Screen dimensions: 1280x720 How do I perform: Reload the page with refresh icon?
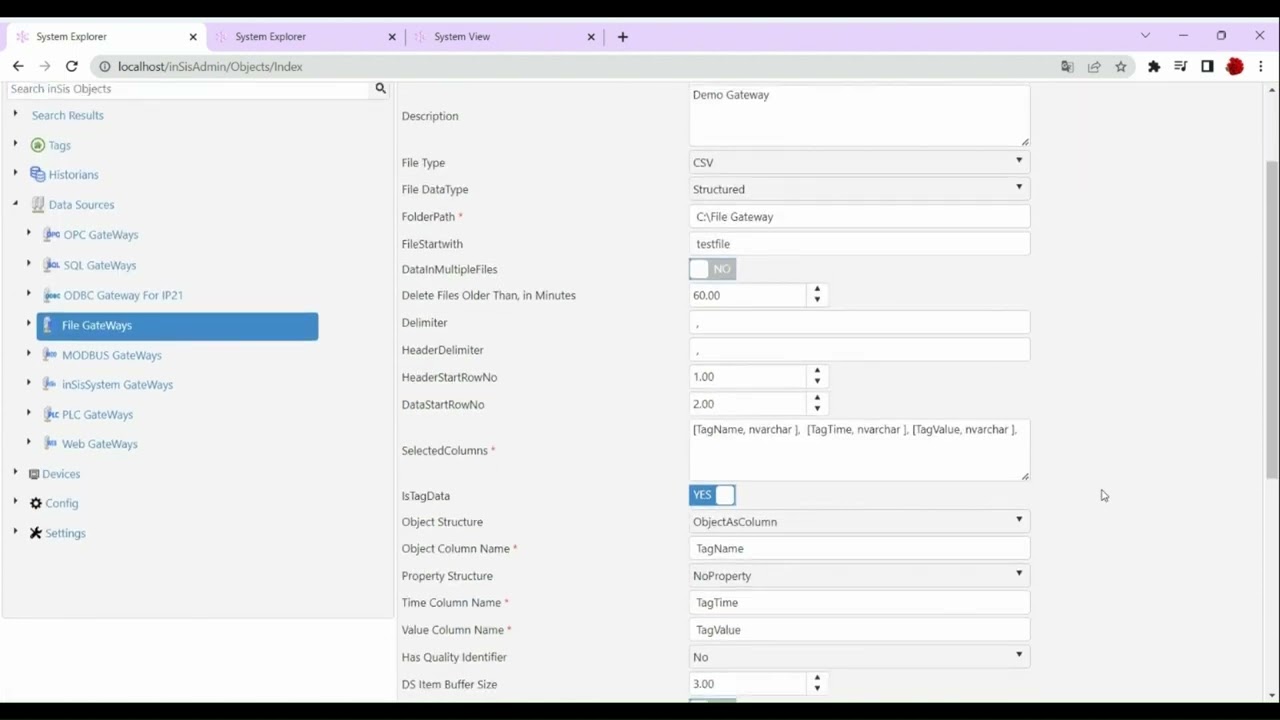coord(71,66)
